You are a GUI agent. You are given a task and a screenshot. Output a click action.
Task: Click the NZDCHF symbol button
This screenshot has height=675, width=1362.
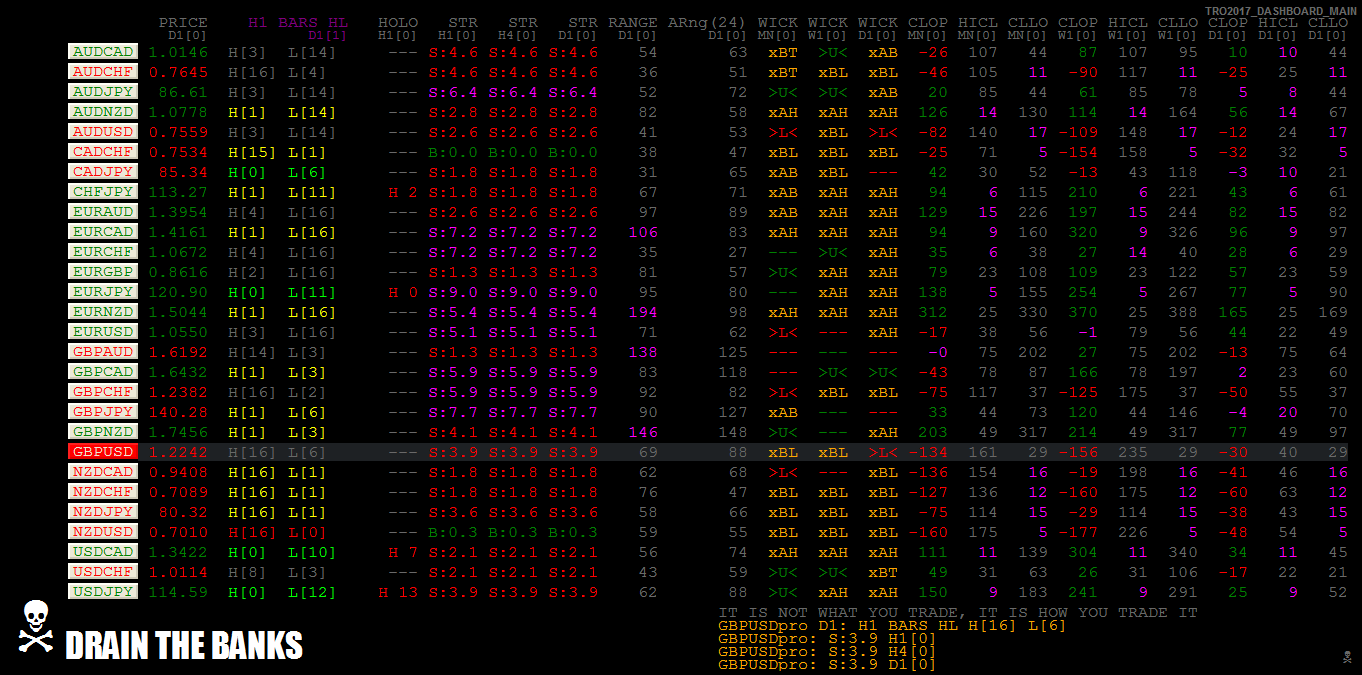[x=102, y=492]
